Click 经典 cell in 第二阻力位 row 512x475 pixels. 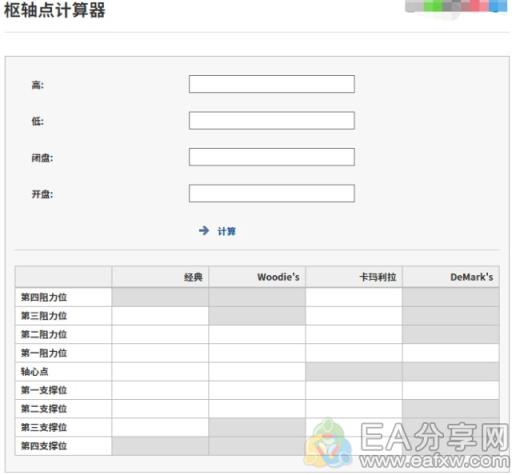point(160,334)
